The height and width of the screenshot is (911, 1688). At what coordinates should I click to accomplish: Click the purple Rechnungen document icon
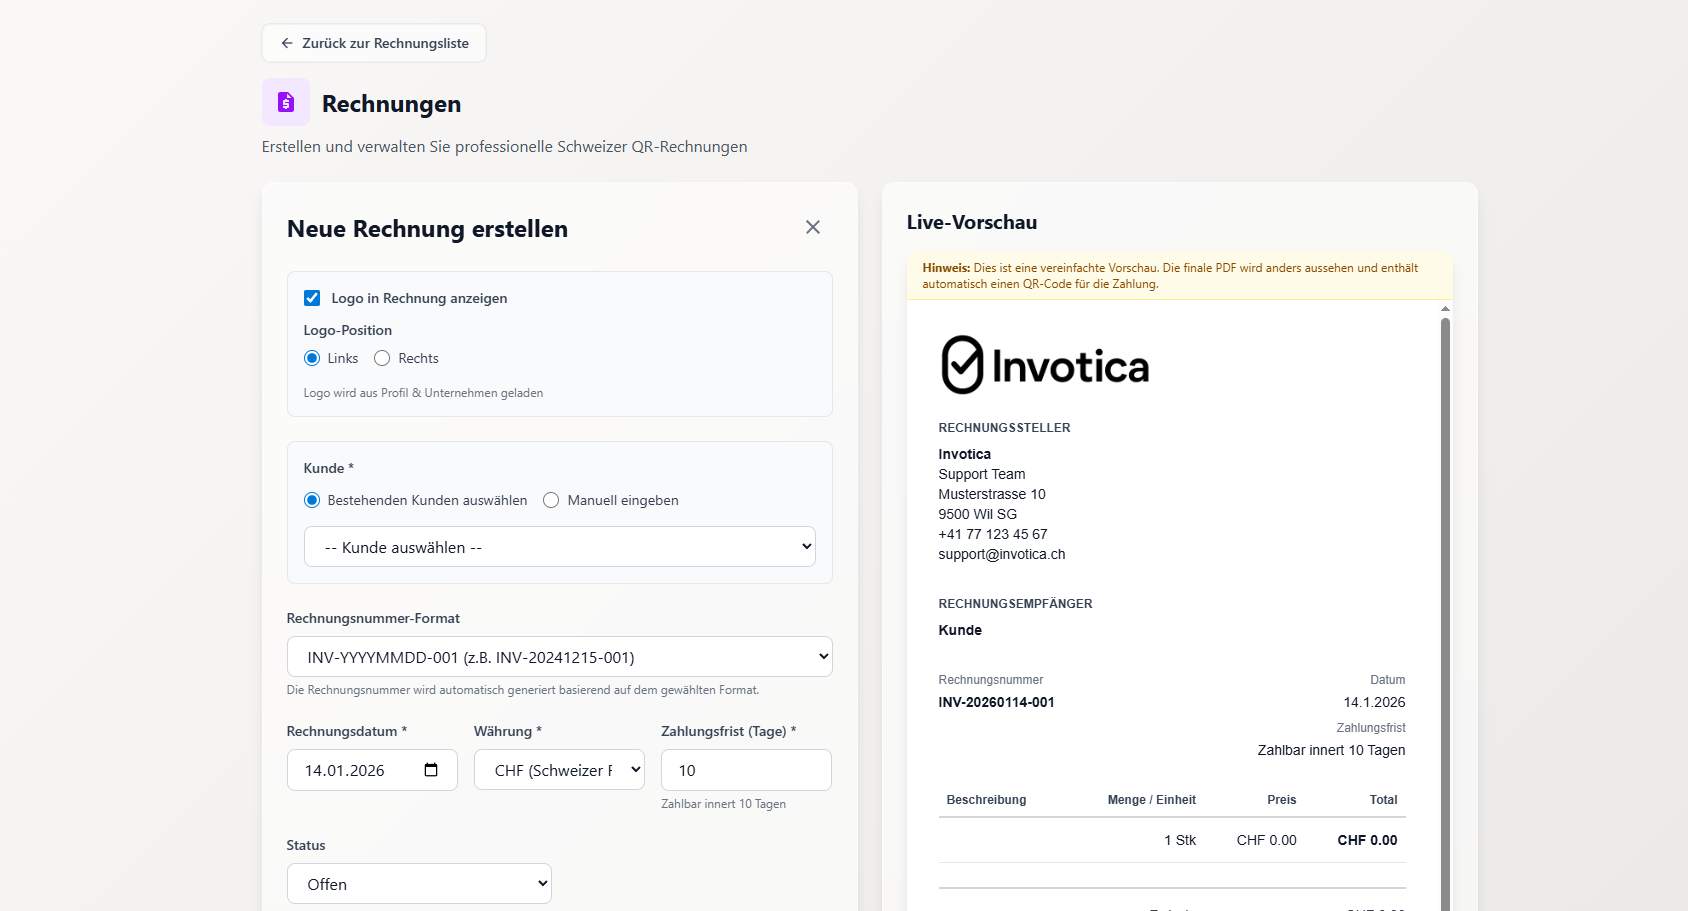pyautogui.click(x=286, y=101)
